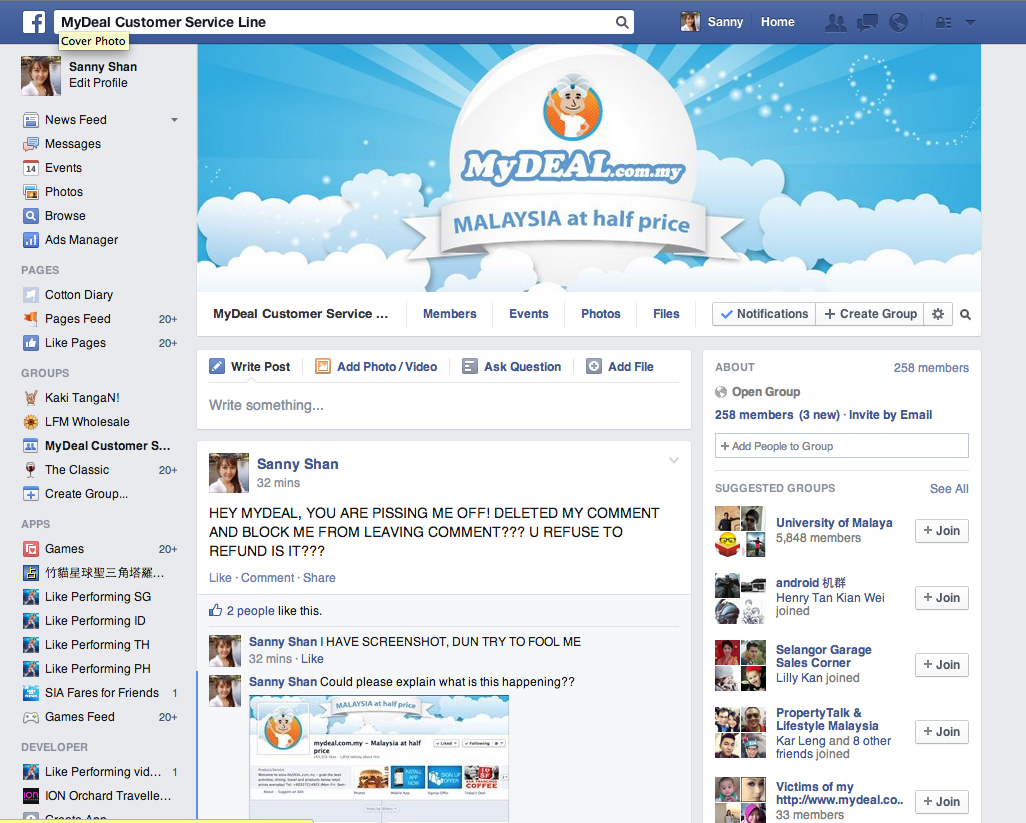This screenshot has height=823, width=1026.
Task: Select Ask Question option
Action: click(x=512, y=367)
